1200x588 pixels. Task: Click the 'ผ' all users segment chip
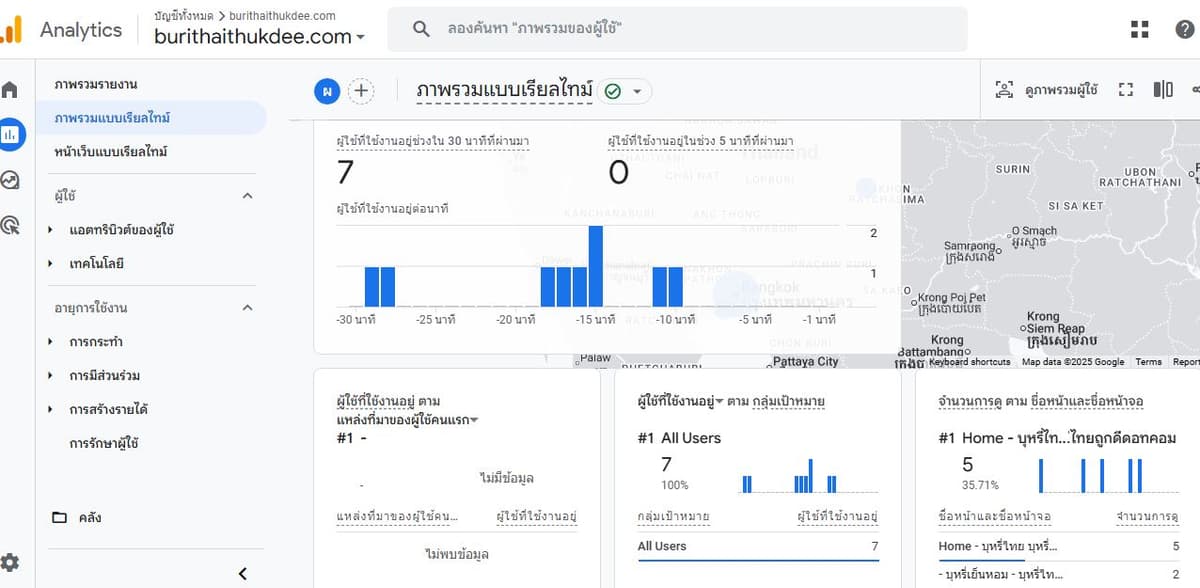pos(326,91)
